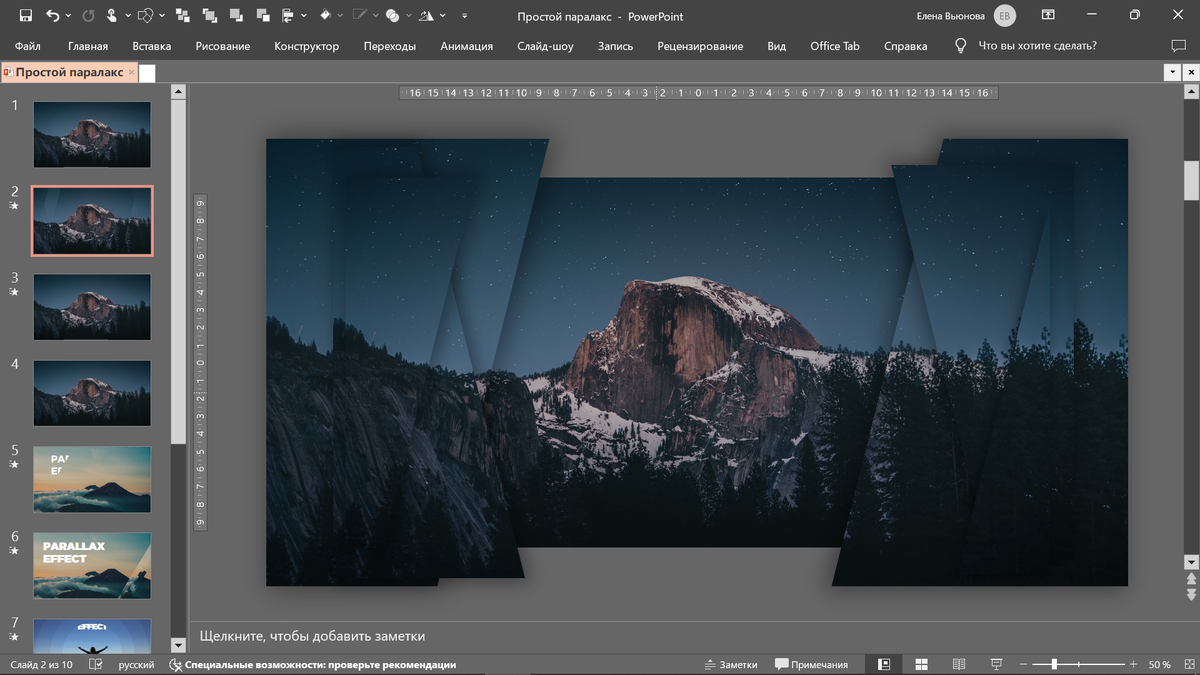Image resolution: width=1200 pixels, height=675 pixels.
Task: Click the Undo arrow icon
Action: coord(52,16)
